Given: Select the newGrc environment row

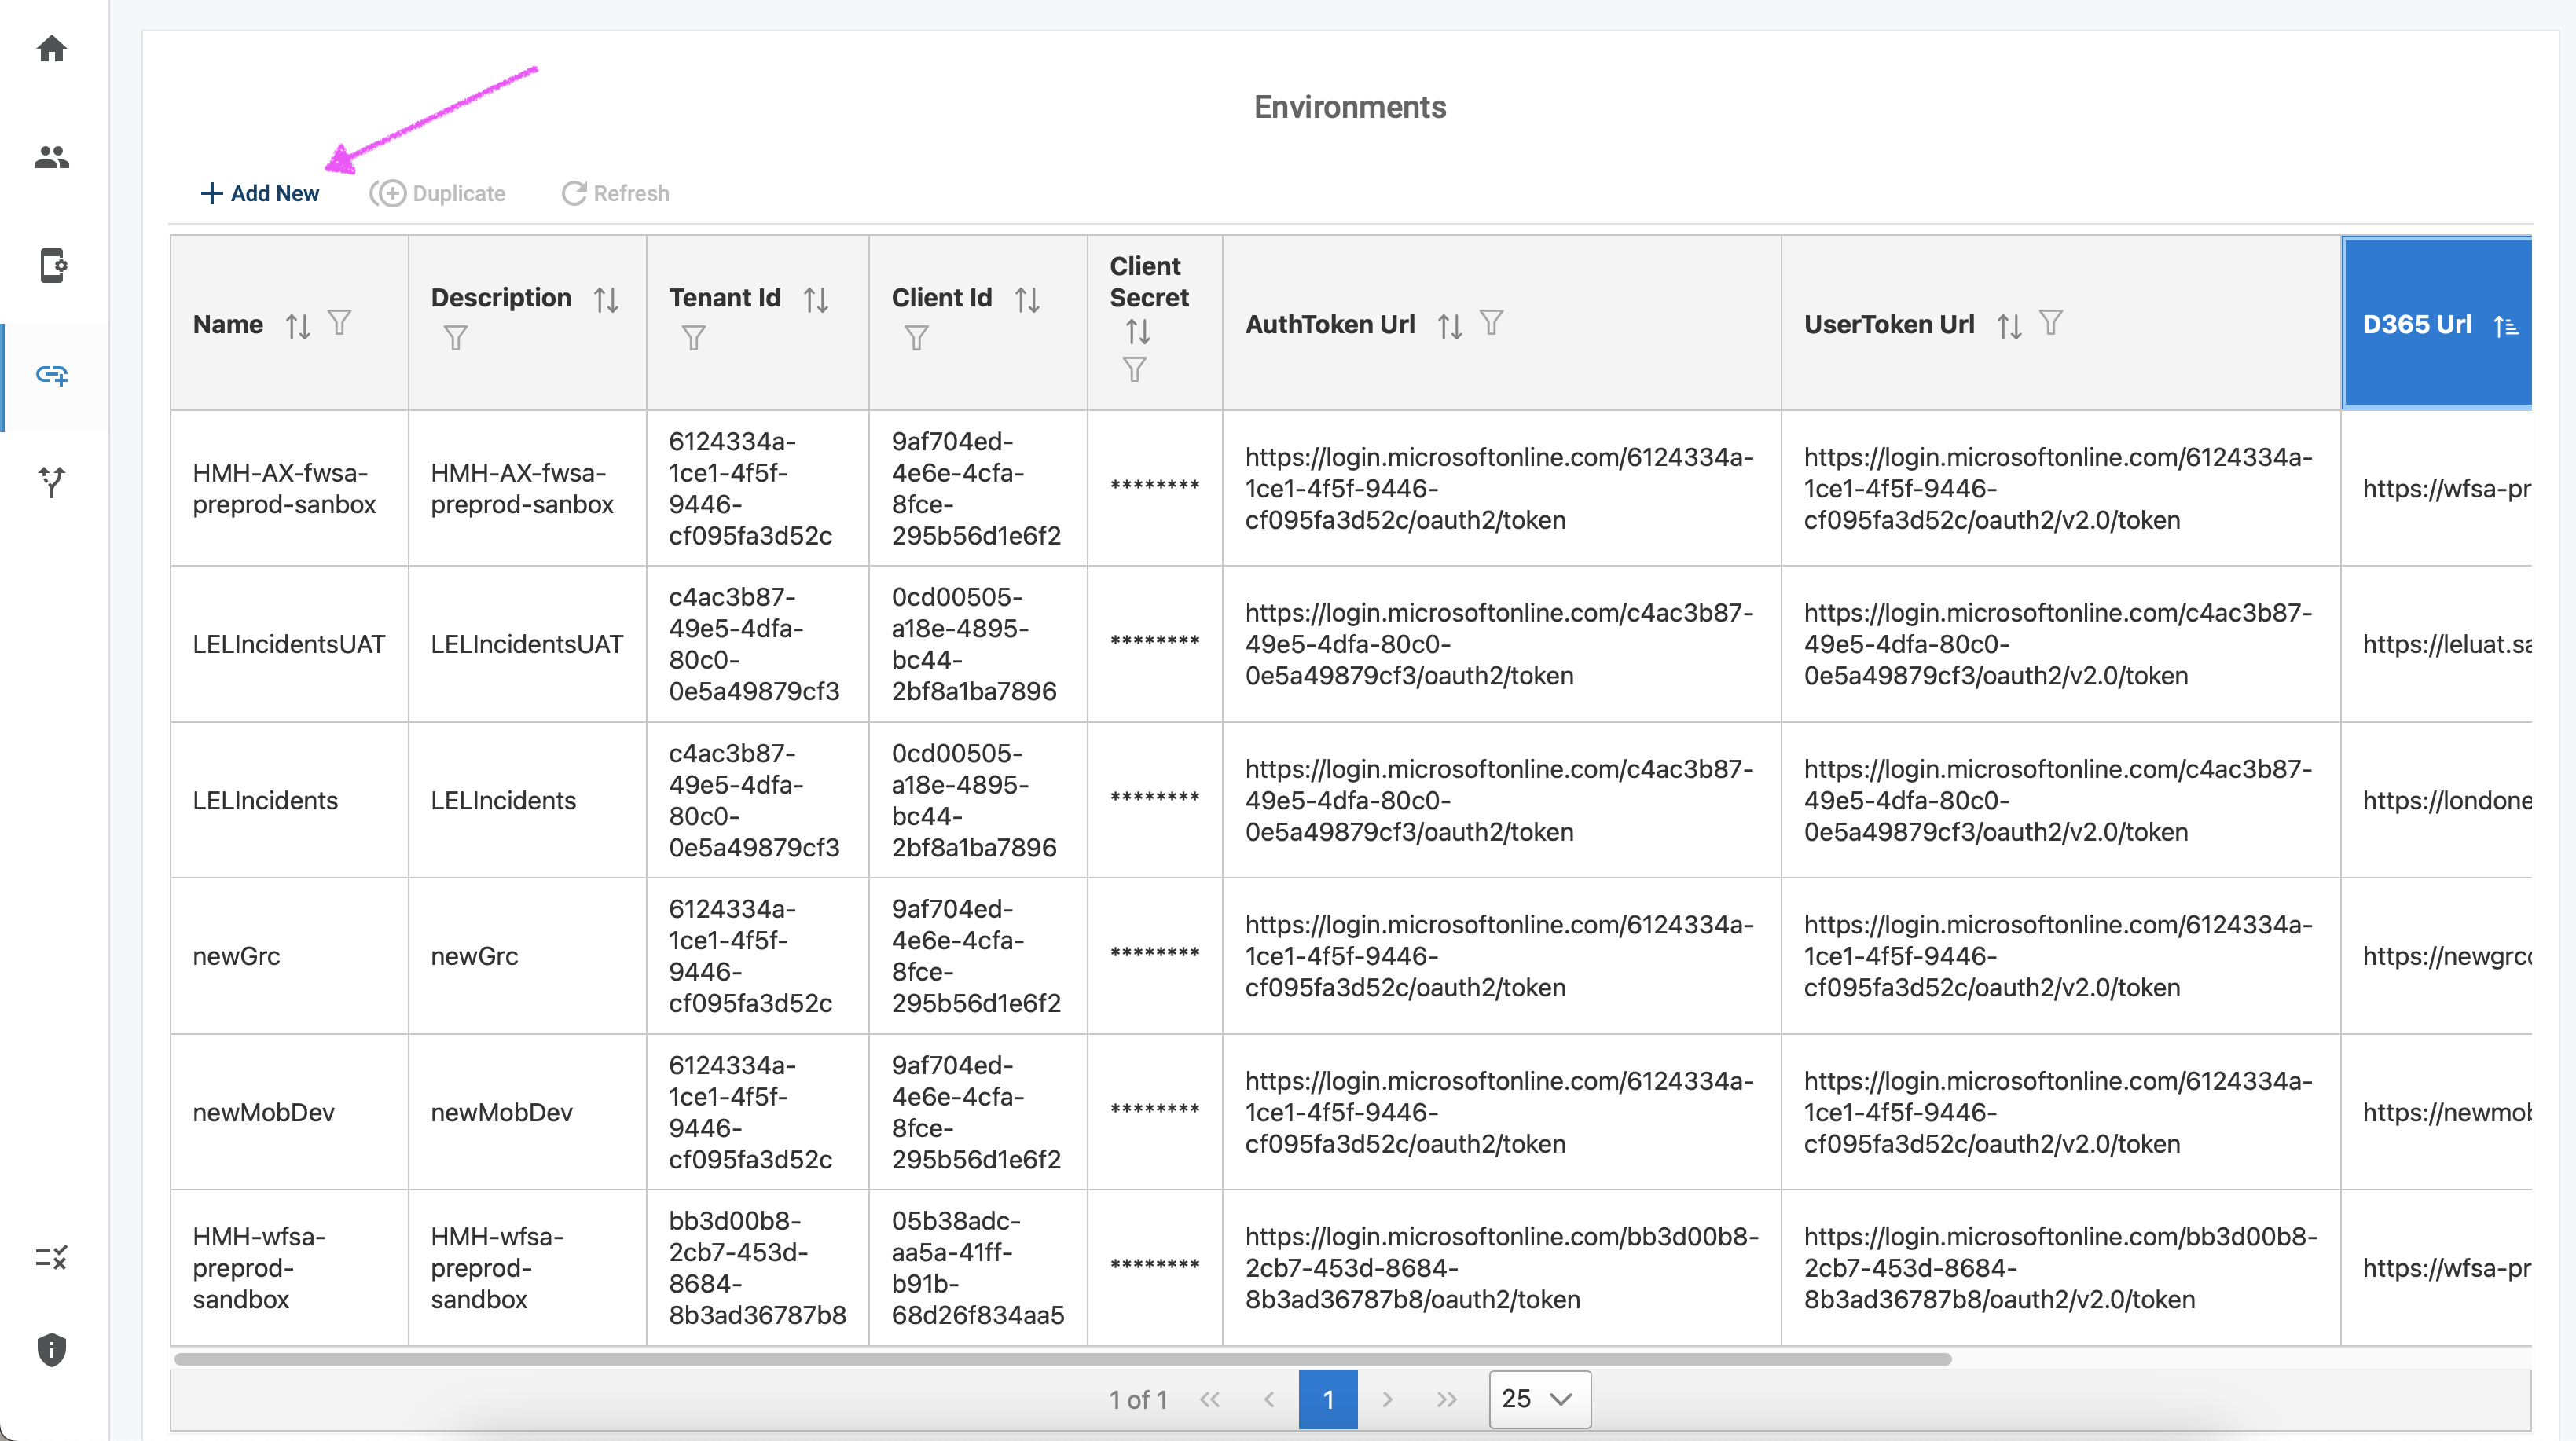Looking at the screenshot, I should 236,956.
